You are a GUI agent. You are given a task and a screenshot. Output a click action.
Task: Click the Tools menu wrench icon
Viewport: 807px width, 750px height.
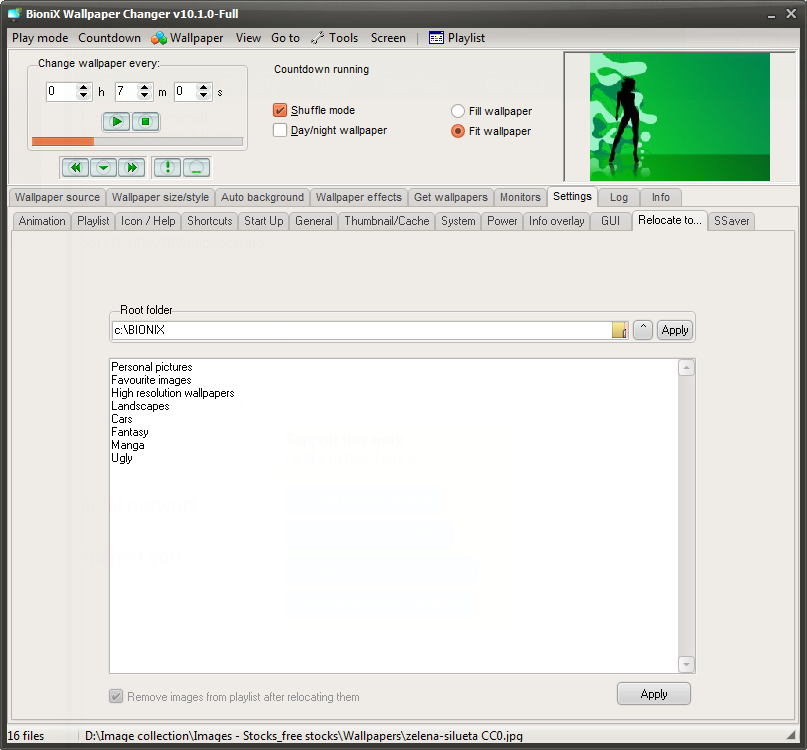click(317, 38)
